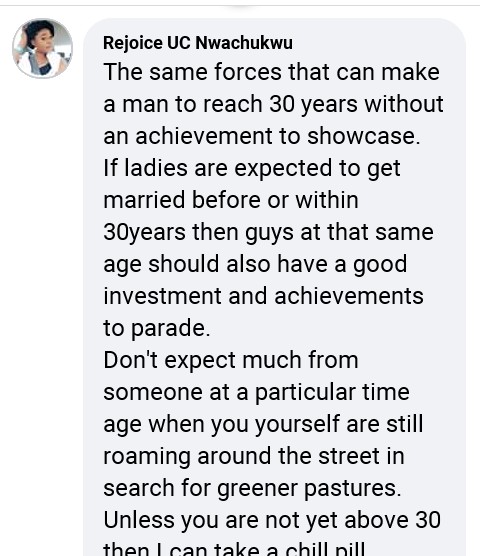Click the line 'a man to reach 30 years without'
This screenshot has width=480, height=556.
tap(273, 105)
